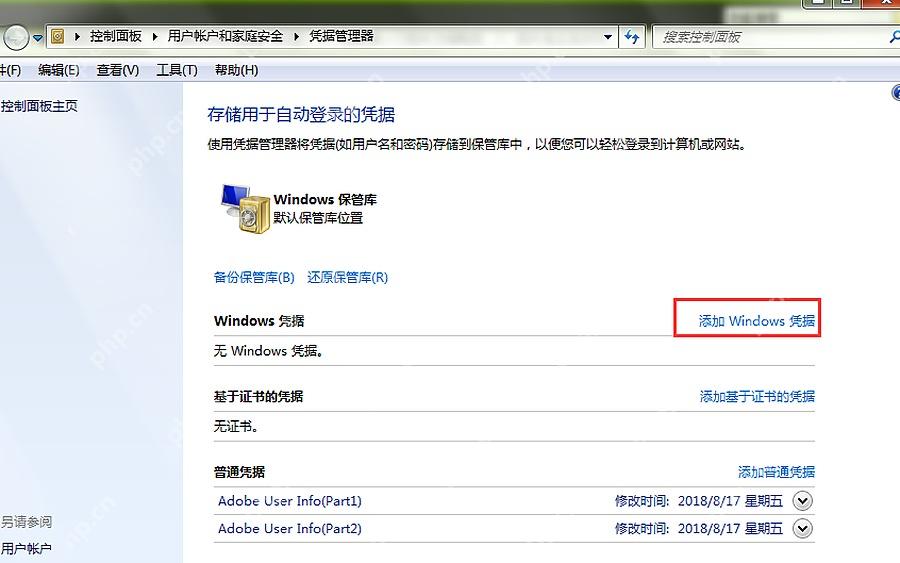The width and height of the screenshot is (900, 563).
Task: Click the 普通凭据 section heading
Action: [239, 472]
